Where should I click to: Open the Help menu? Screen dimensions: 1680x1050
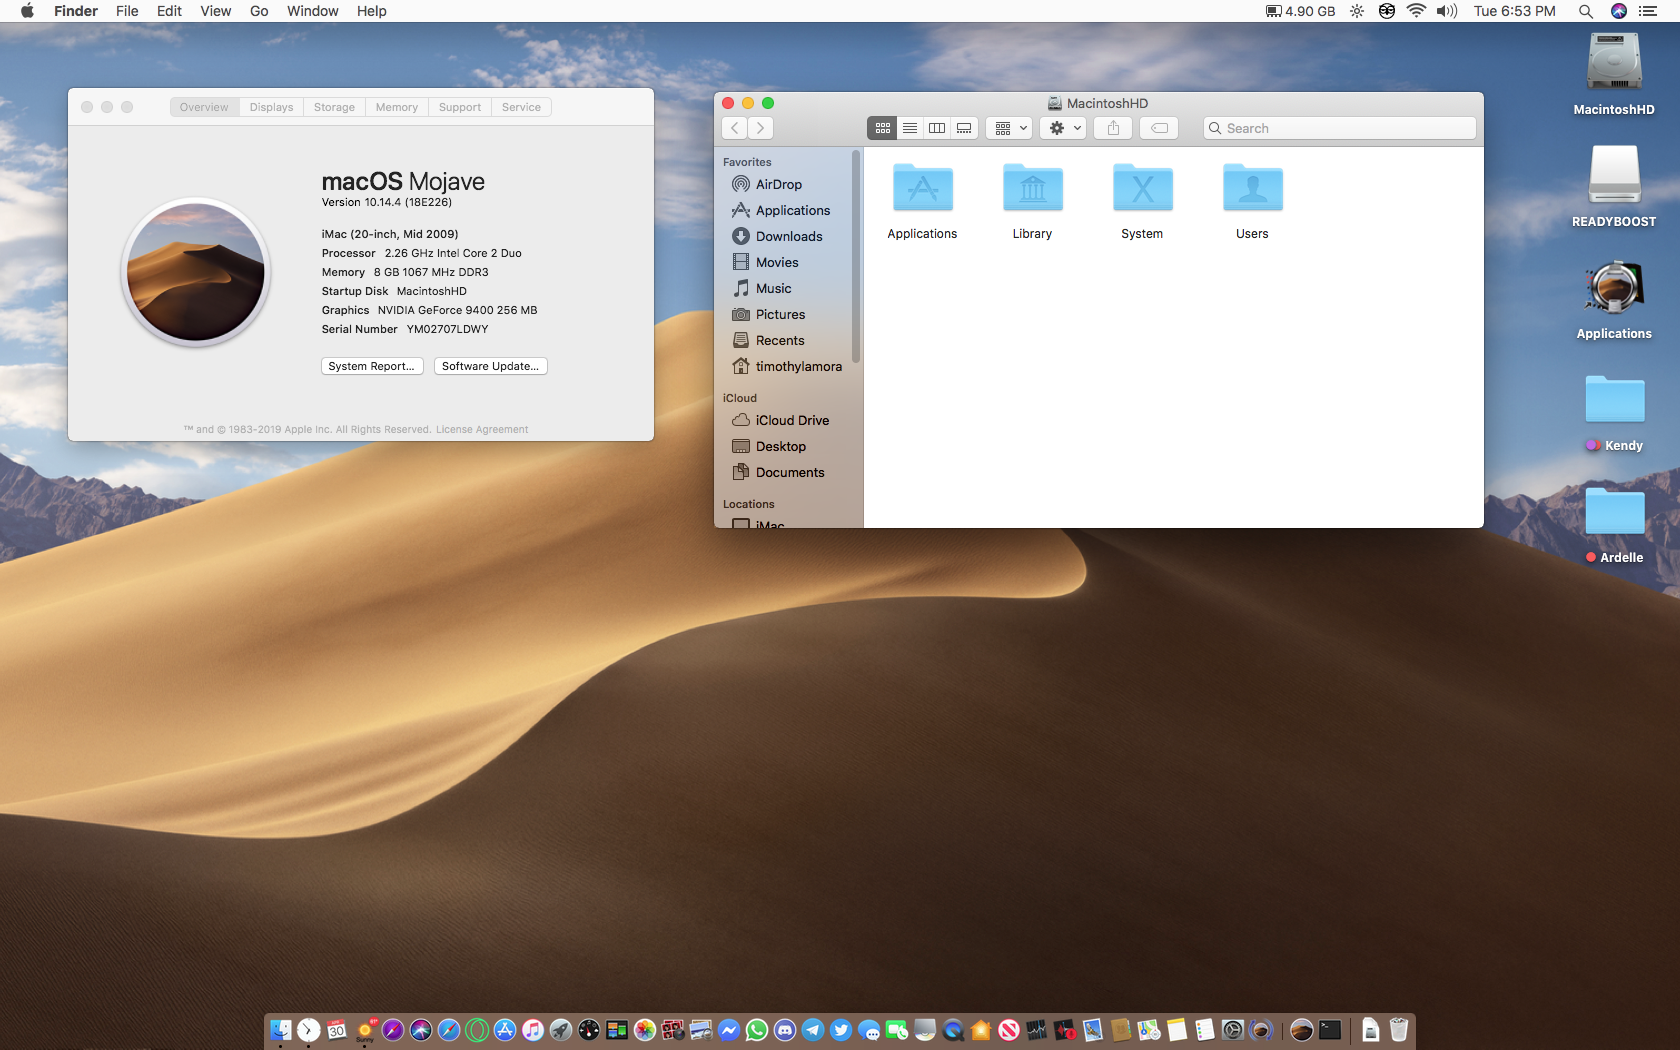pos(371,11)
